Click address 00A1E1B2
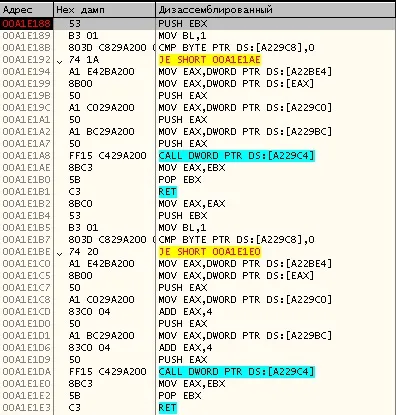The width and height of the screenshot is (396, 415). (x=26, y=204)
